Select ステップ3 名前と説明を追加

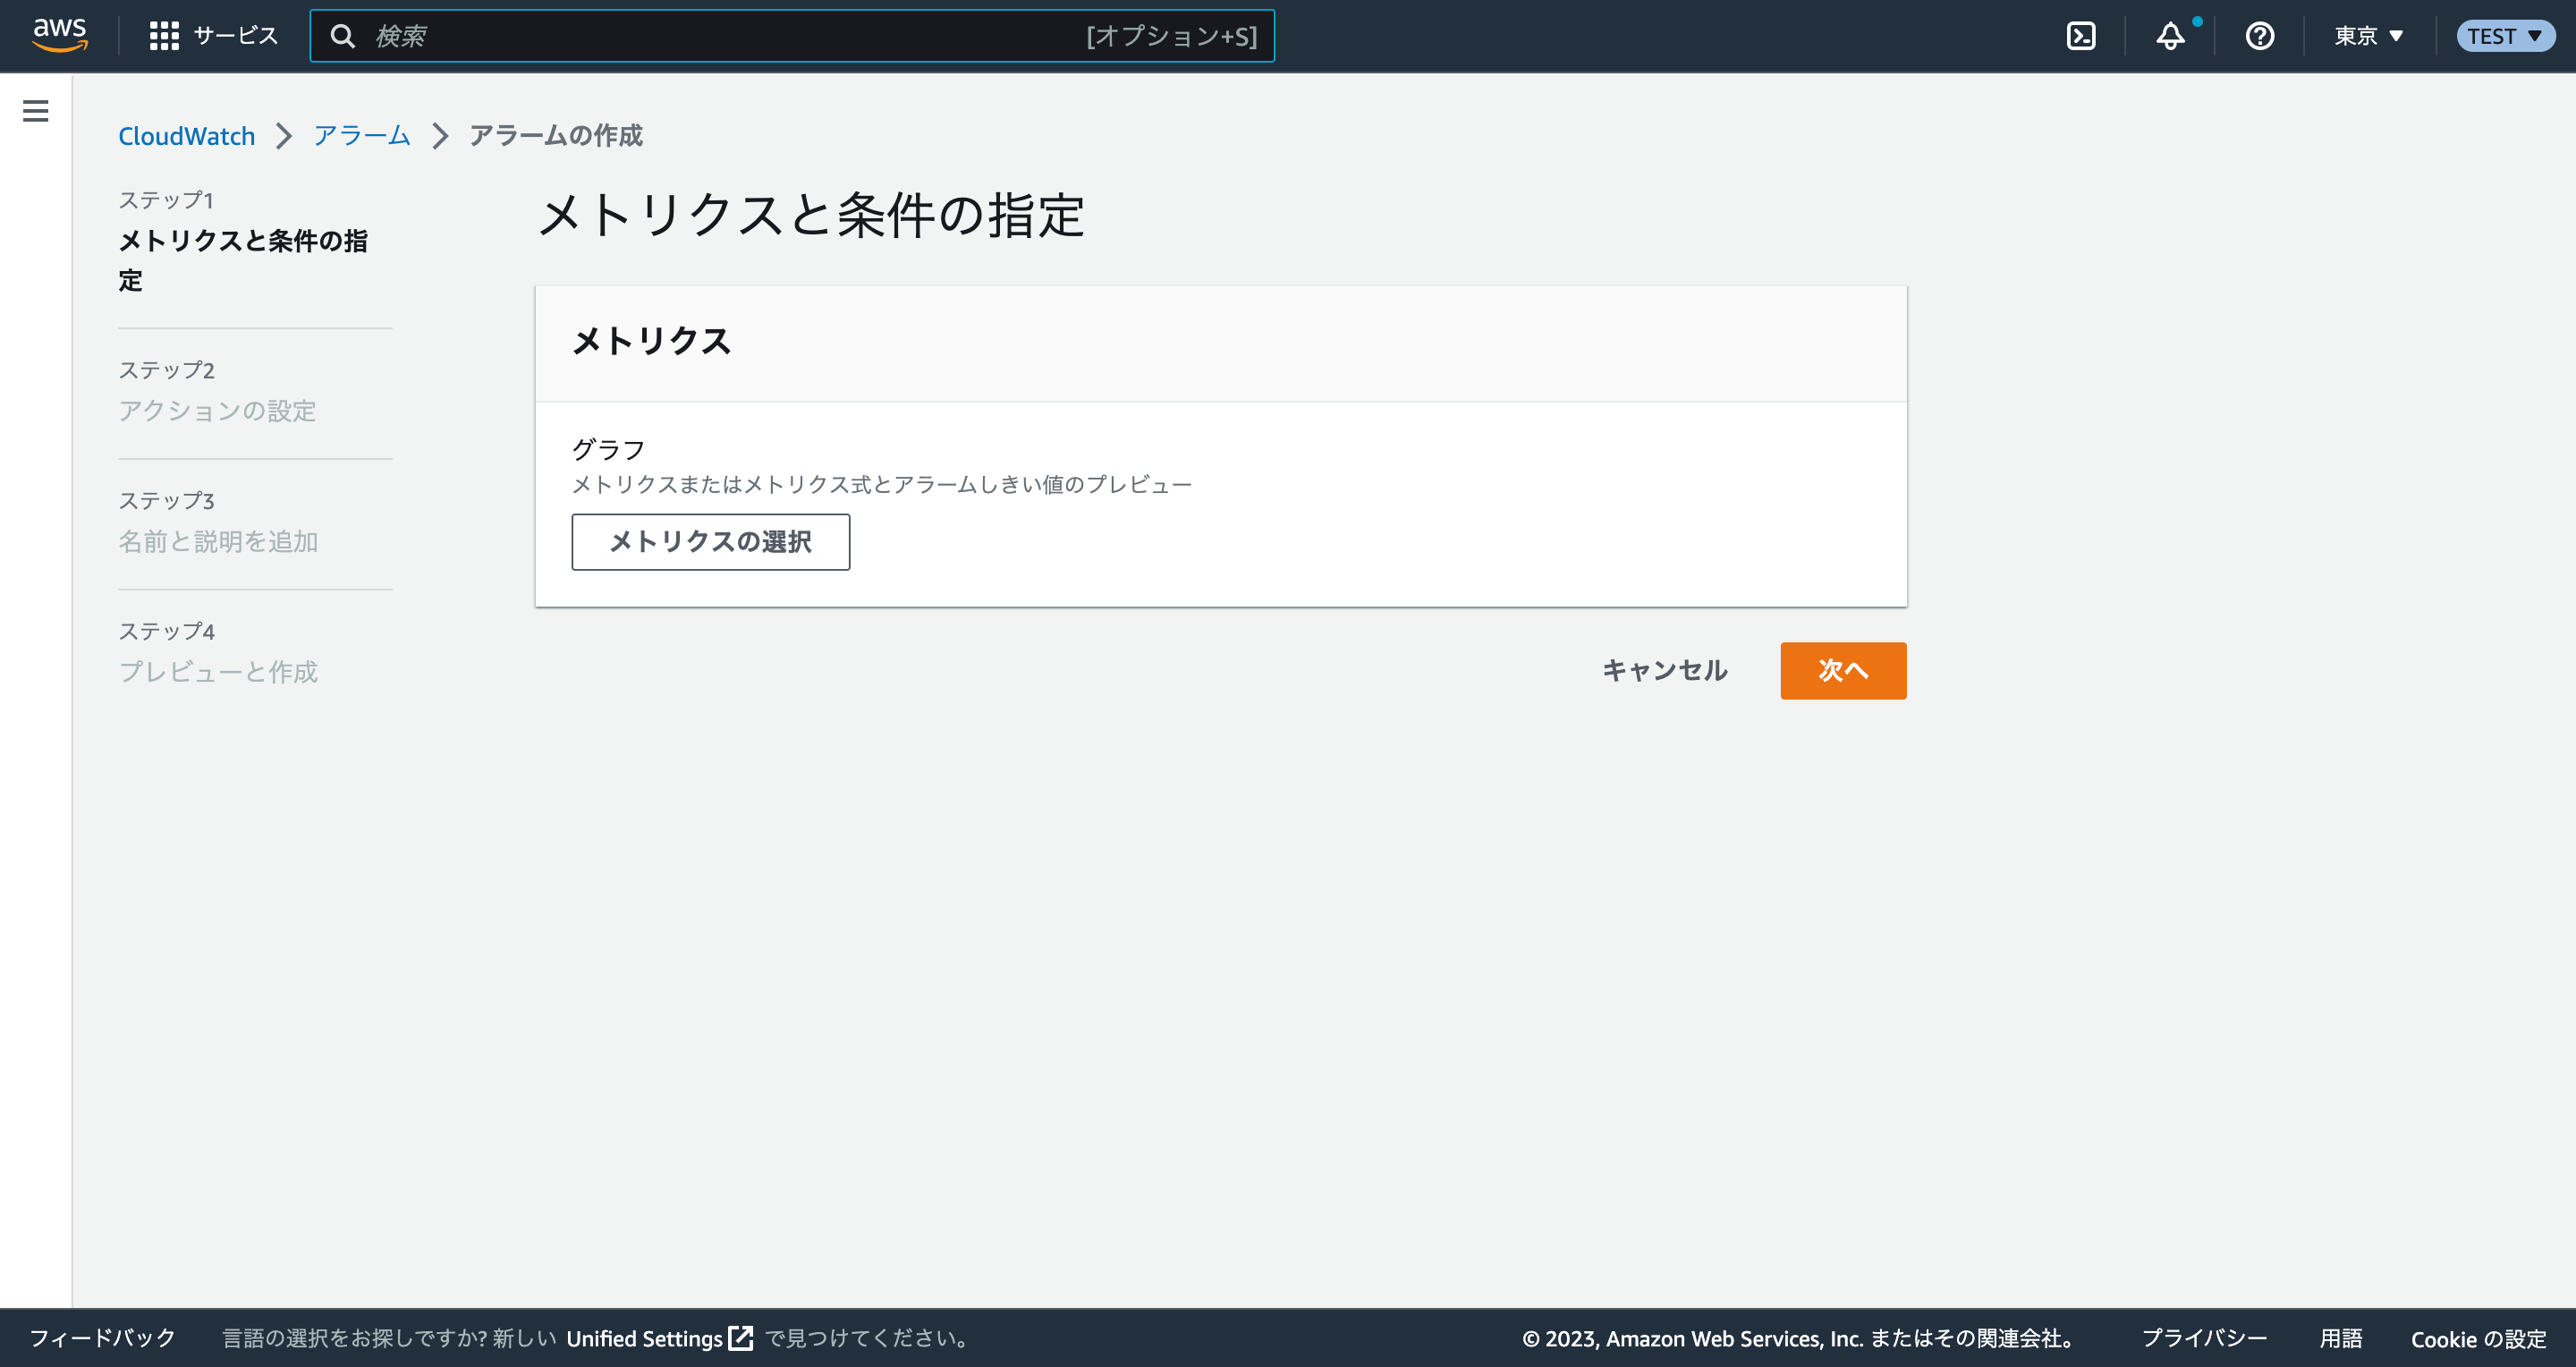(x=218, y=541)
